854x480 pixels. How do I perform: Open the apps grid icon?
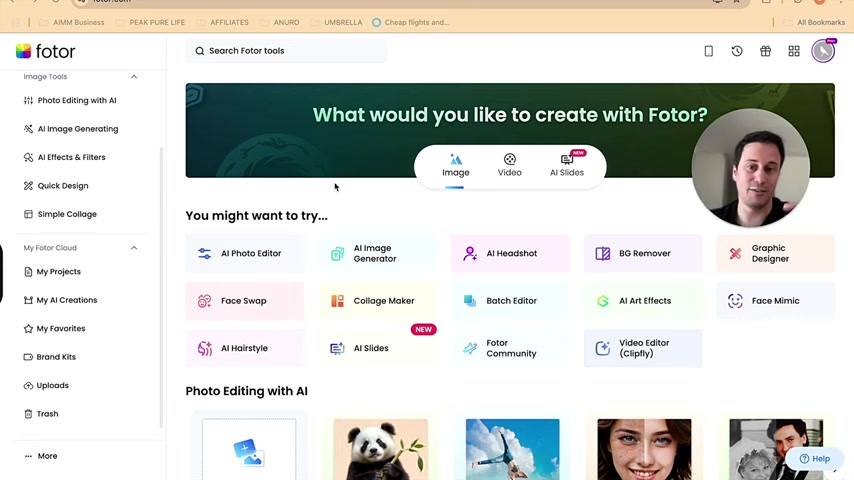click(x=794, y=51)
